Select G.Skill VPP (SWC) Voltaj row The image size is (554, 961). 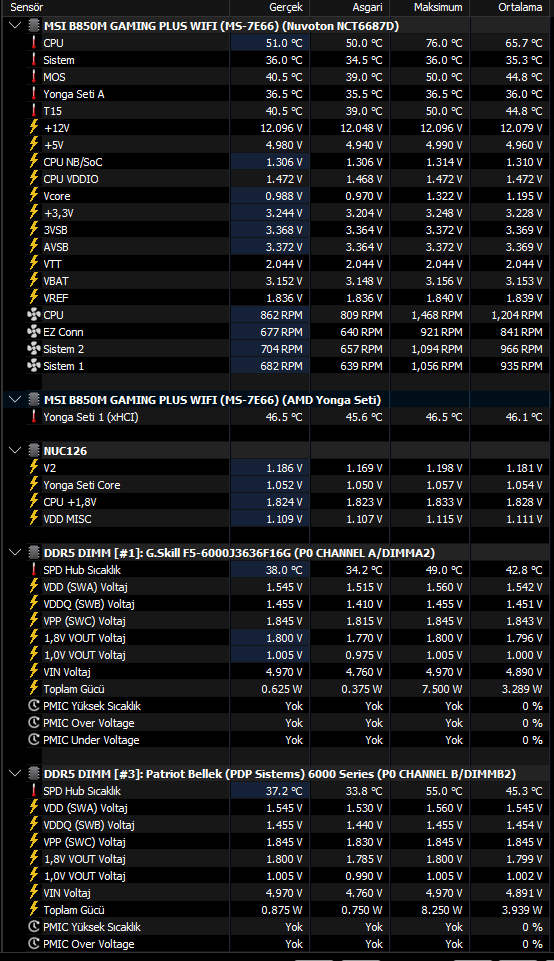(275, 621)
